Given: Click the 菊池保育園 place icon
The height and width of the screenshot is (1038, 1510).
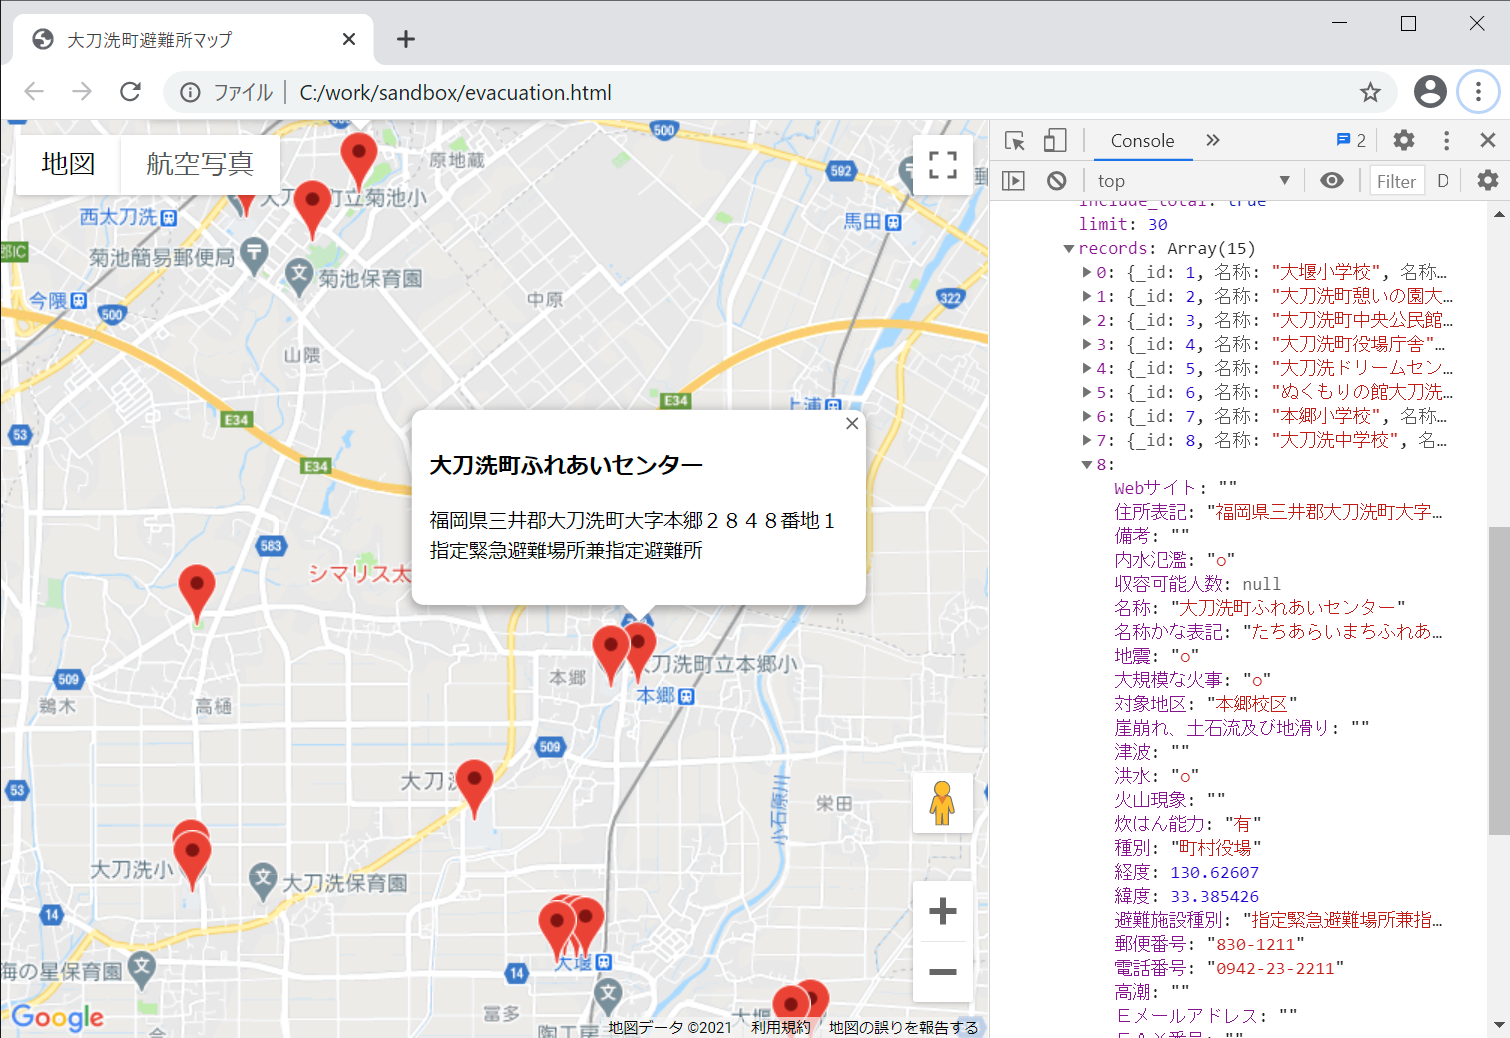Looking at the screenshot, I should 299,274.
